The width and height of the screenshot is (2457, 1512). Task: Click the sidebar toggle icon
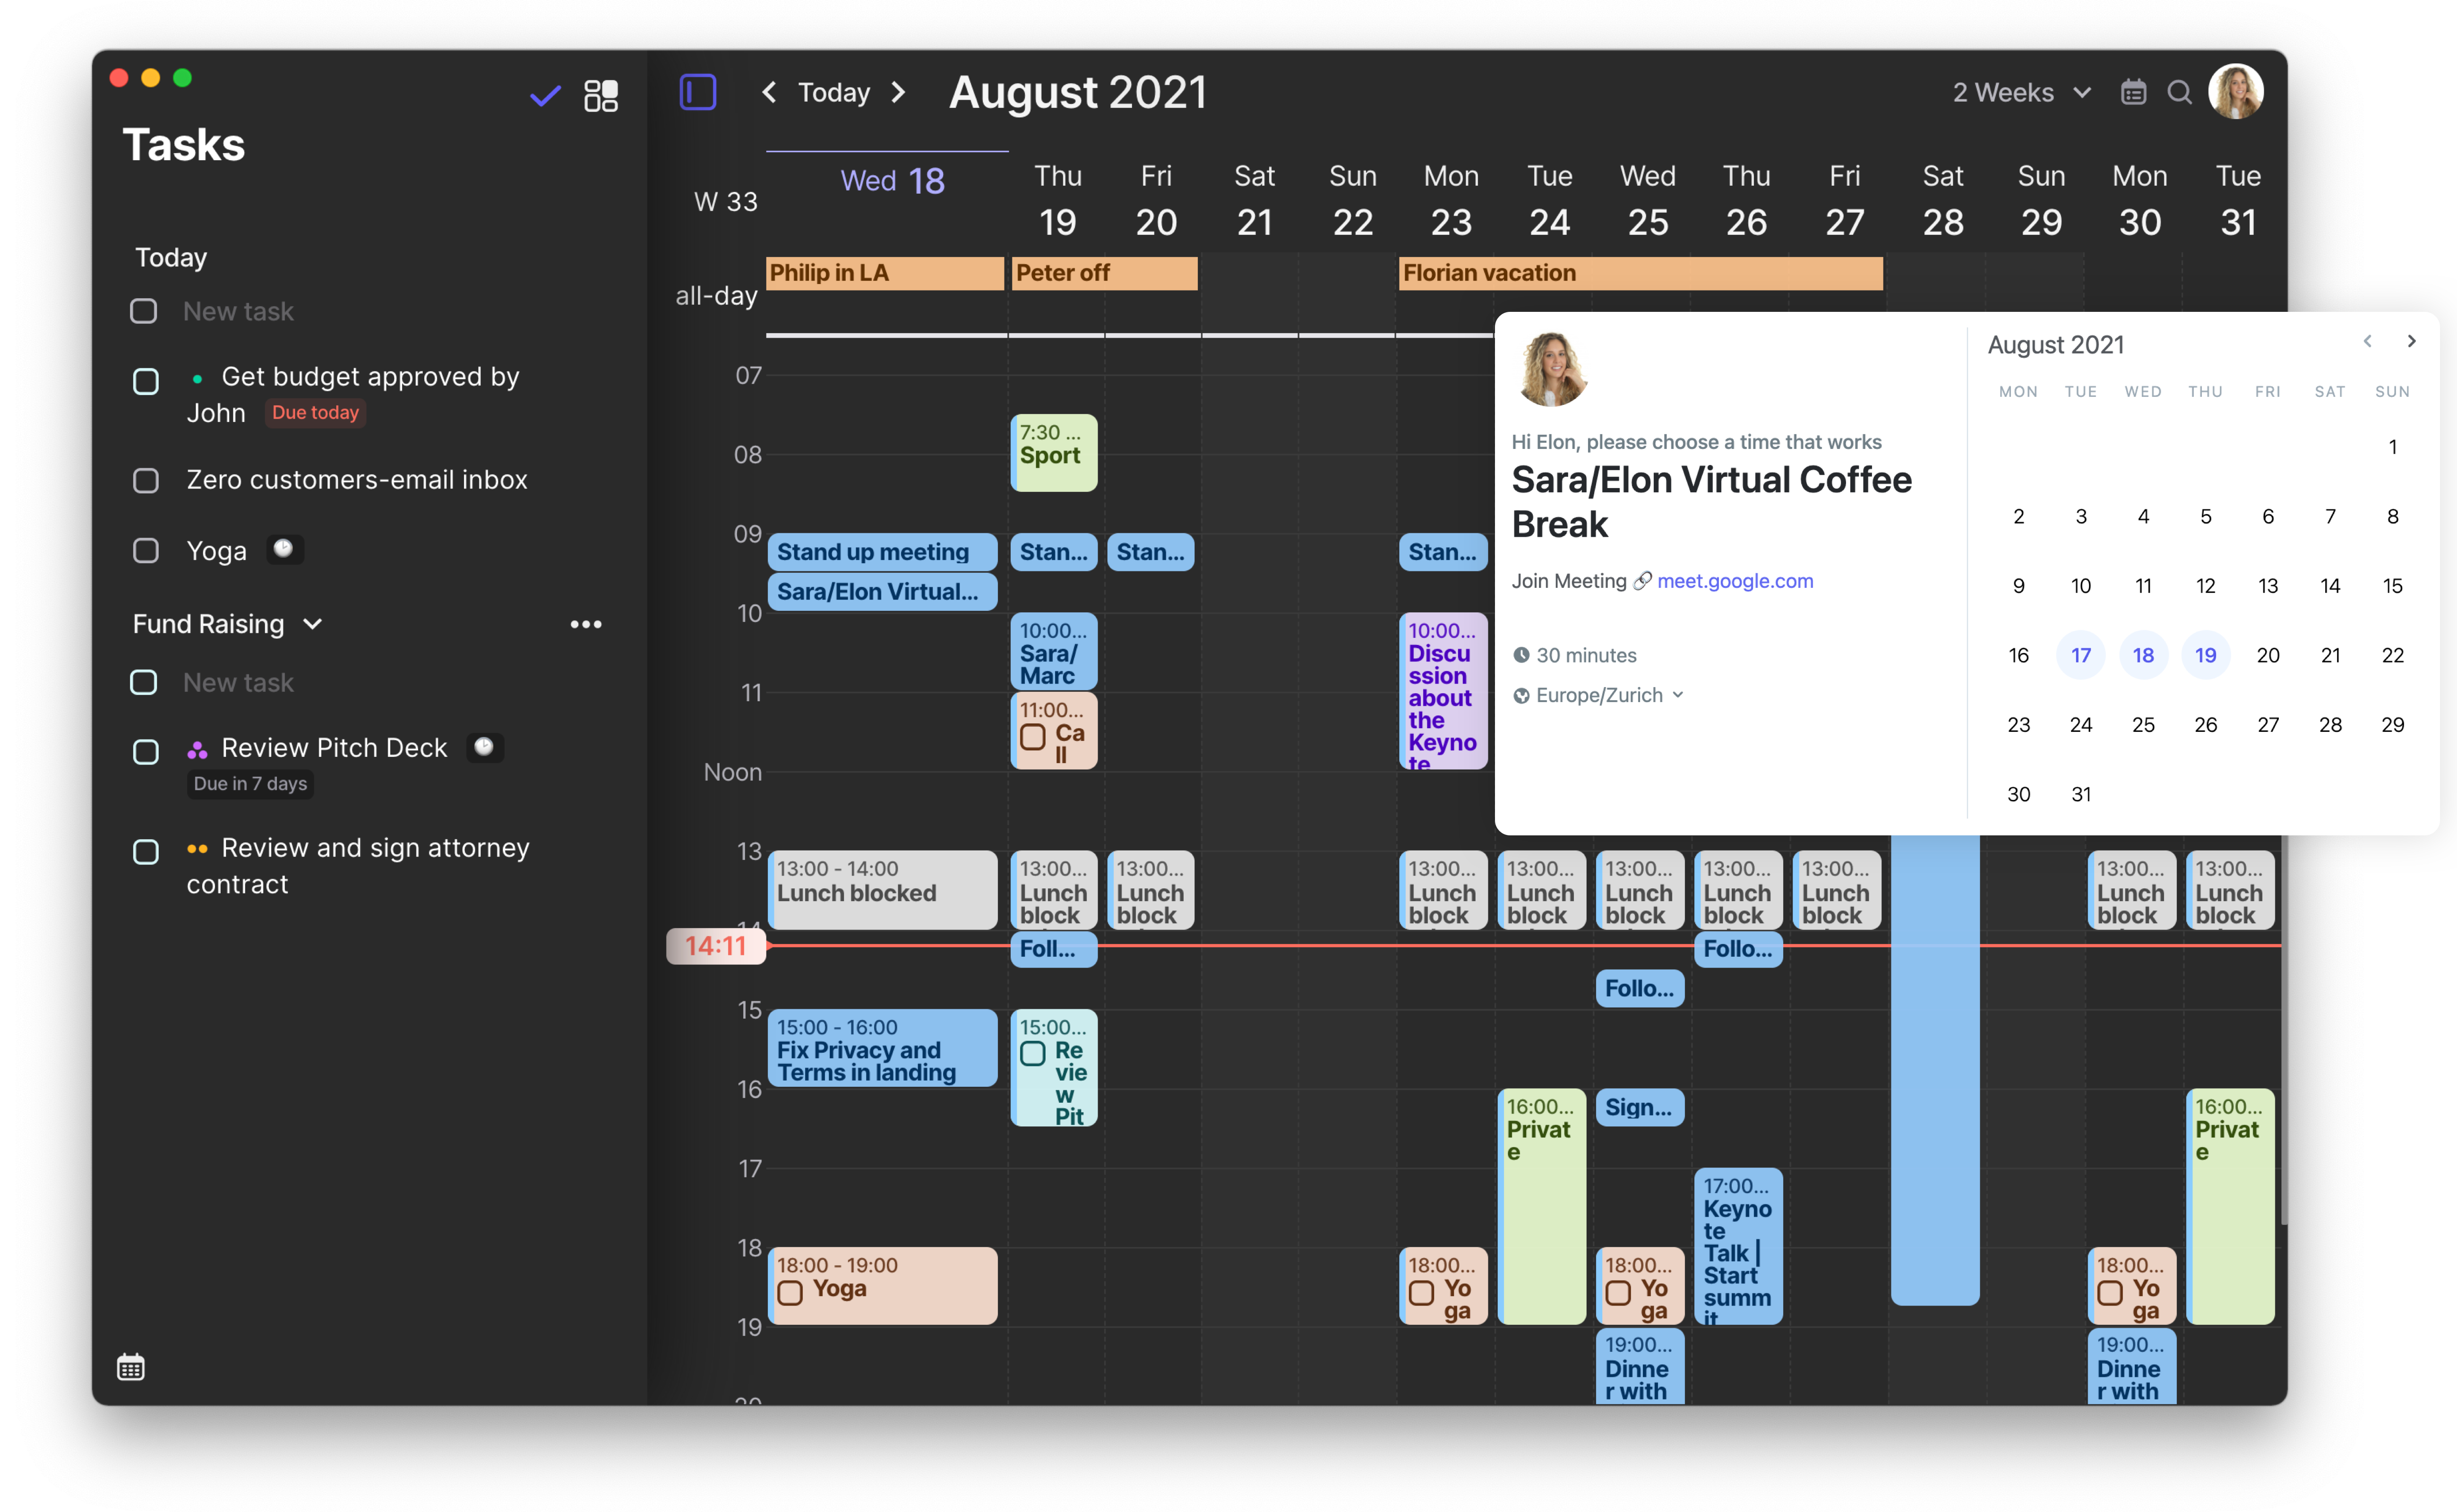click(x=697, y=92)
